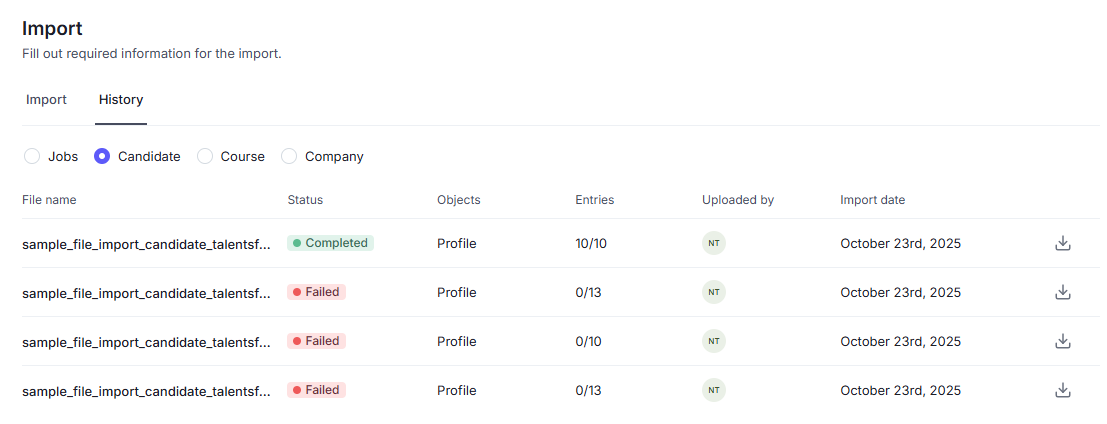The height and width of the screenshot is (424, 1107).
Task: Open the first sample_file_import_candidate file name
Action: pyautogui.click(x=146, y=243)
